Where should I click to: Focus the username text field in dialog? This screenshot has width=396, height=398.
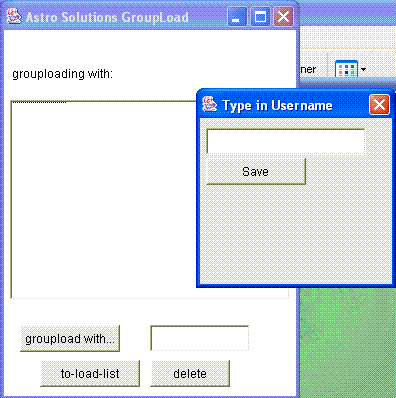(x=286, y=141)
